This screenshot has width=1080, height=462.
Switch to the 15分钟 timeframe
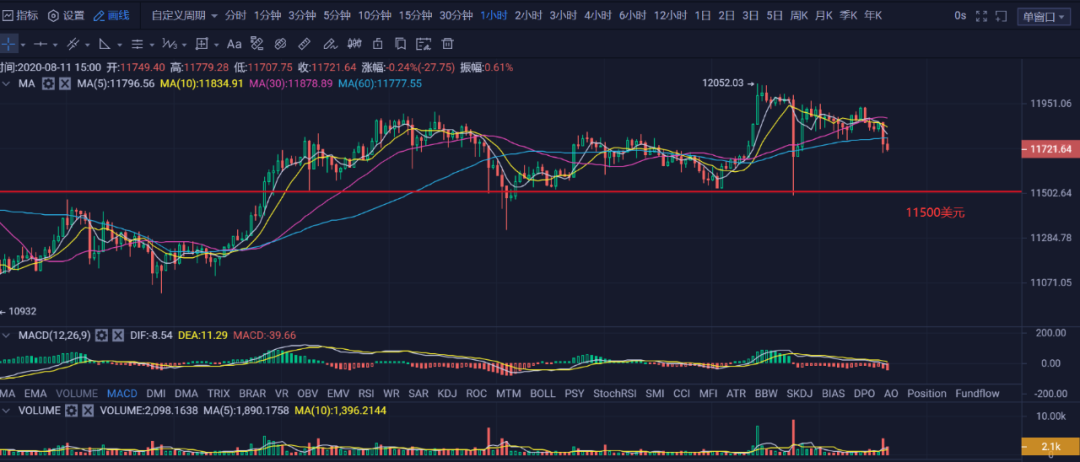(x=416, y=15)
